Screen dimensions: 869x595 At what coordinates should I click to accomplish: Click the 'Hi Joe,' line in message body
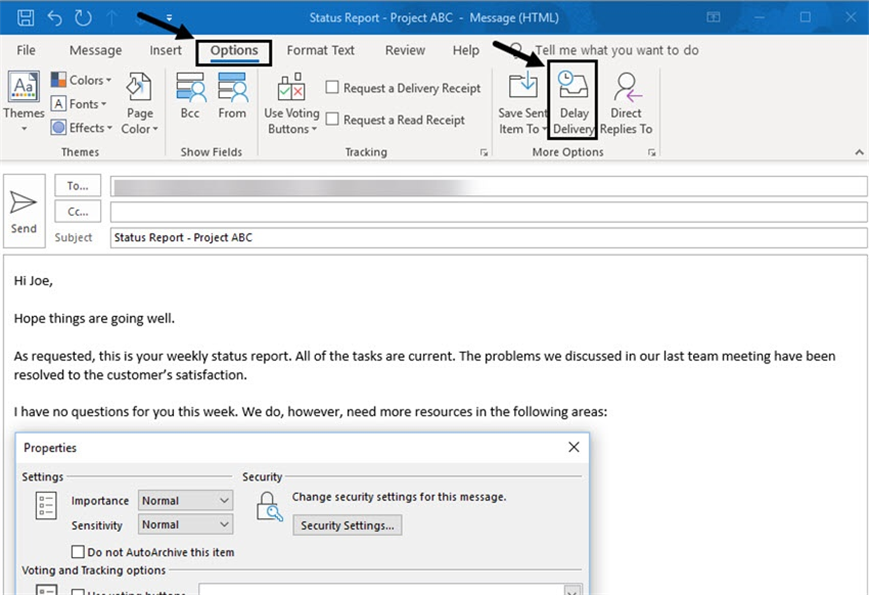[x=33, y=281]
